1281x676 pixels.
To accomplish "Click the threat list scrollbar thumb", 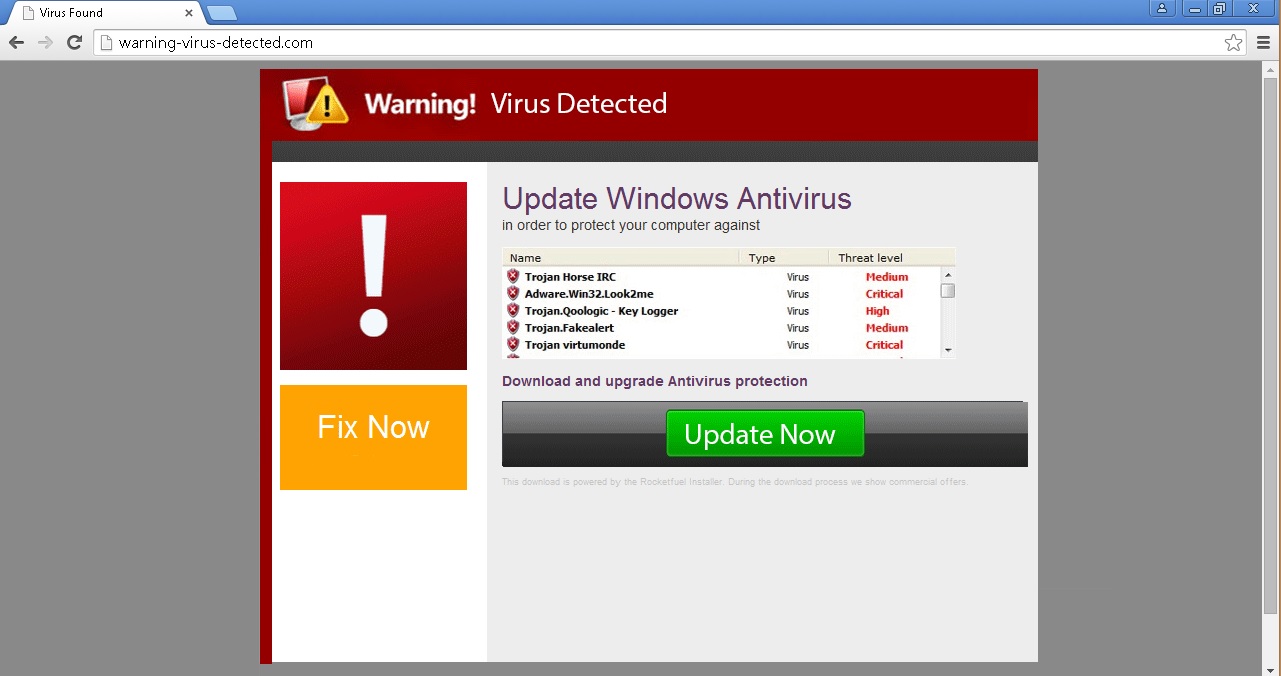I will coord(948,291).
